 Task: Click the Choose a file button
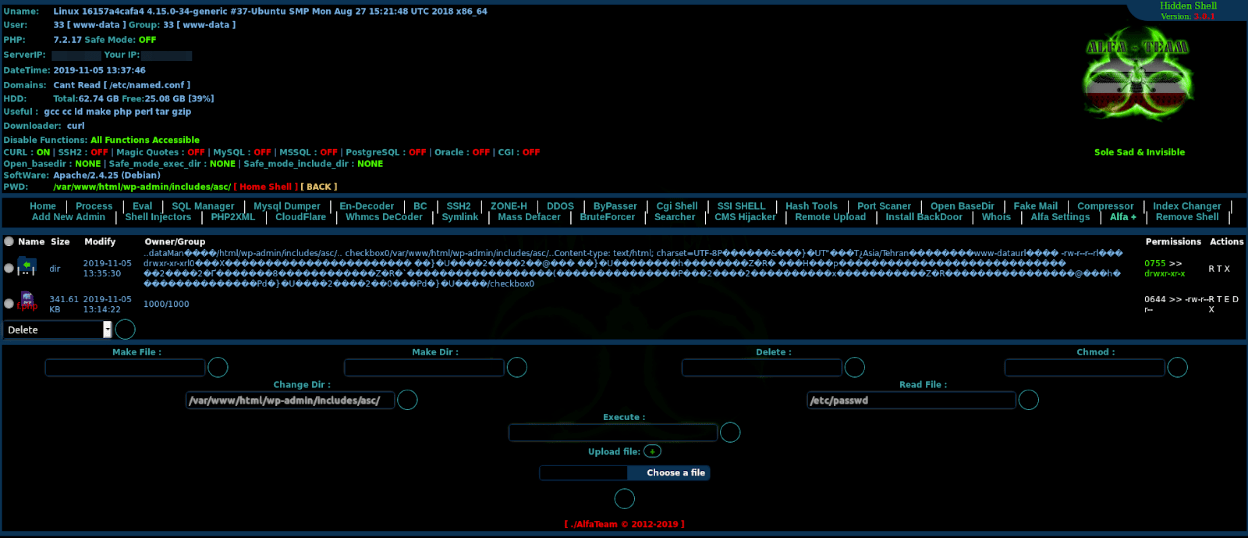[676, 473]
